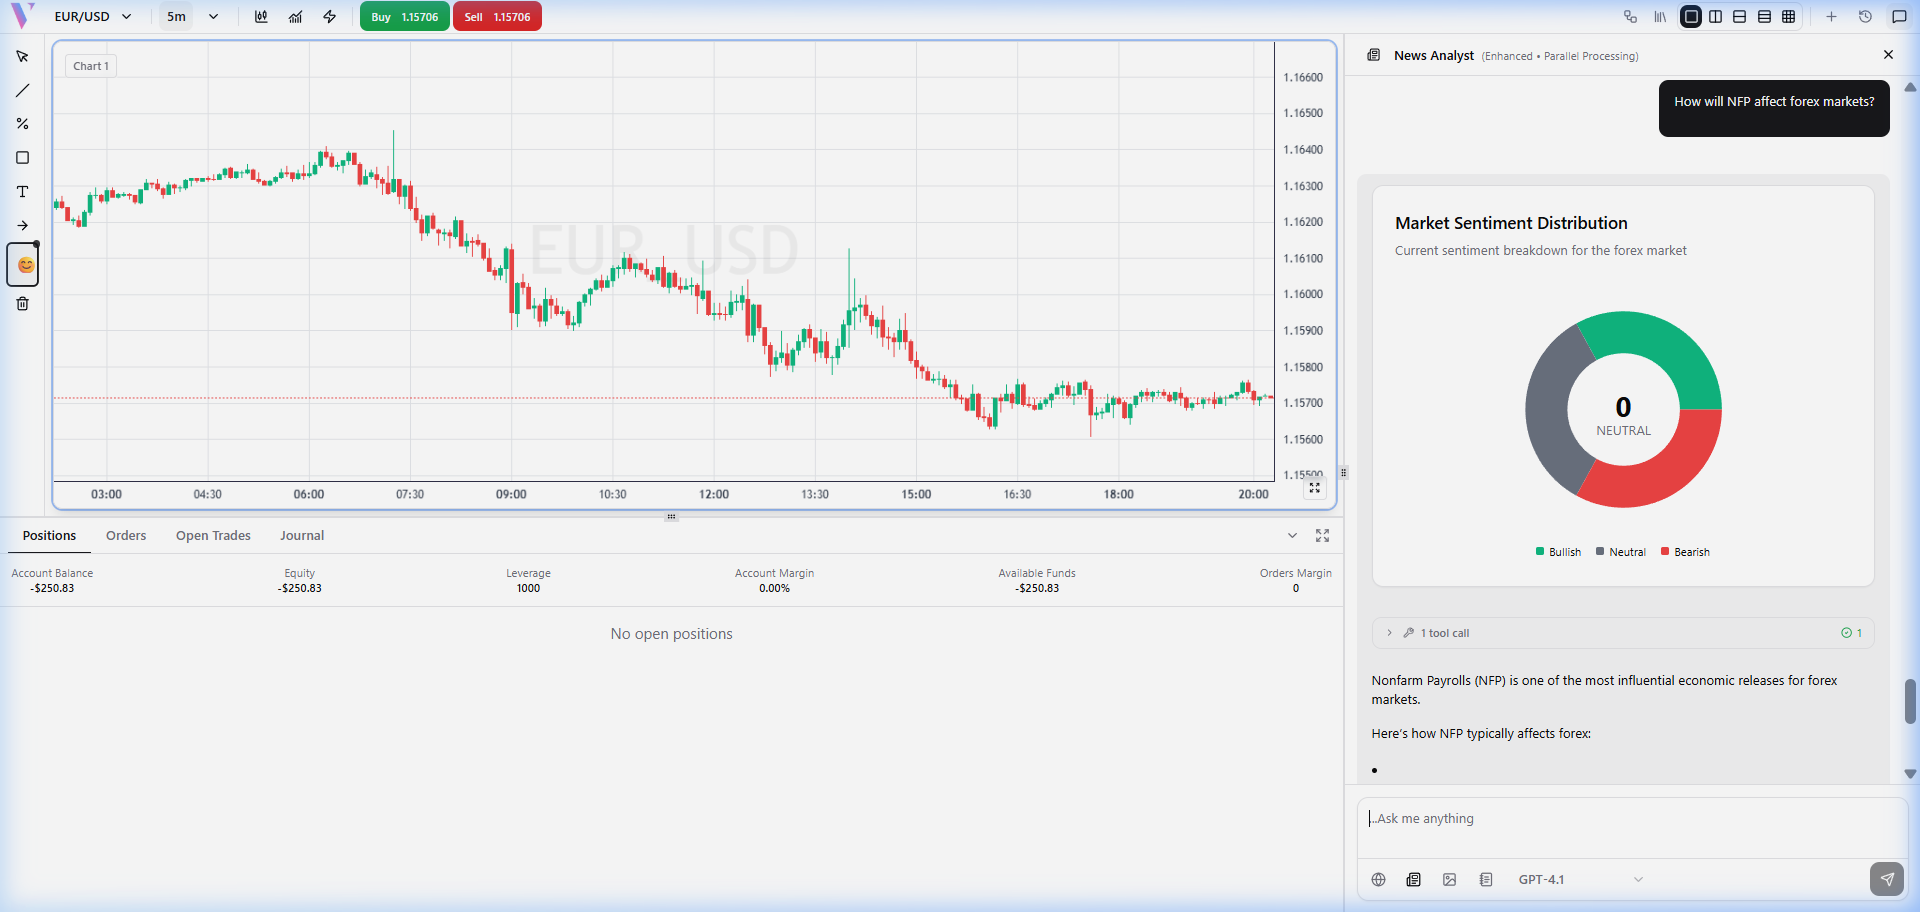Open the emoji sticker tool
Screen dimensions: 1920x912
pyautogui.click(x=24, y=265)
